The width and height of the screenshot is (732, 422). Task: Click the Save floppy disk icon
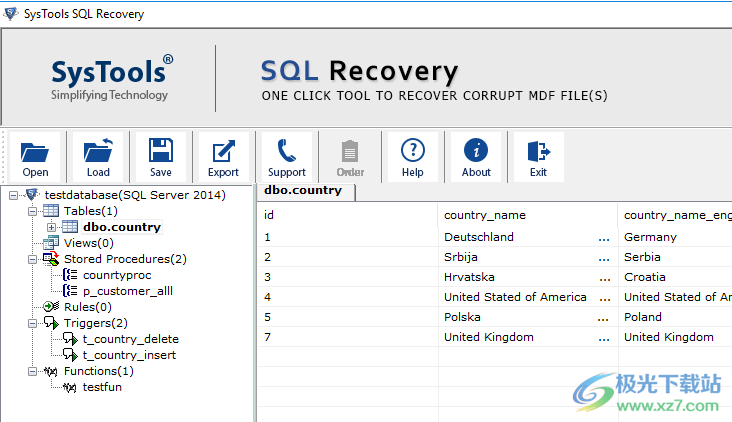[x=161, y=150]
